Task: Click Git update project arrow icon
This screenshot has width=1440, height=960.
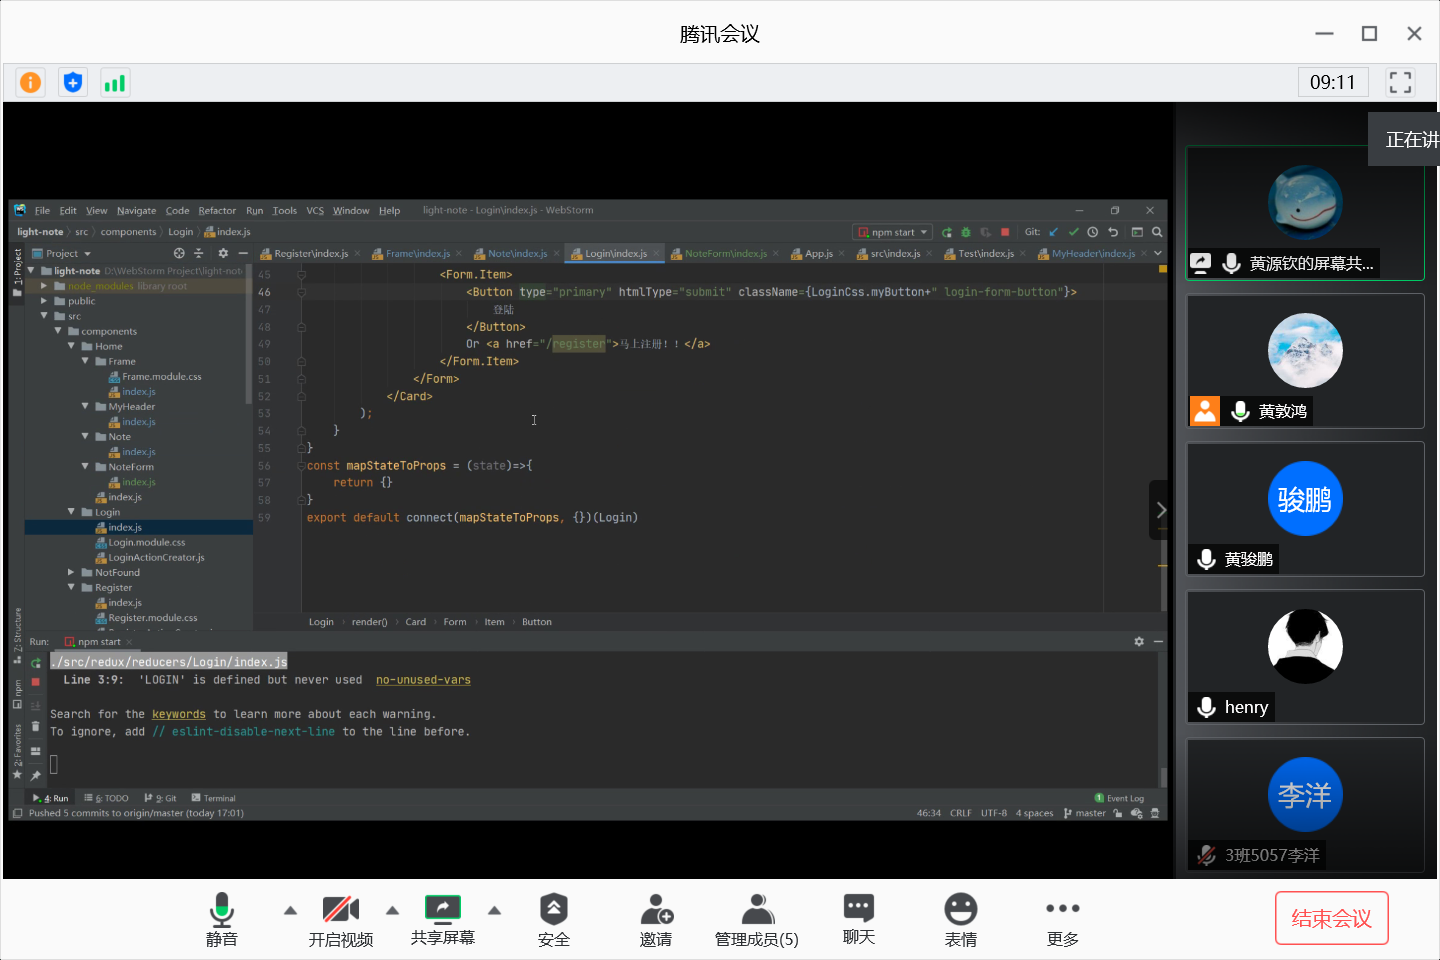Action: (x=1053, y=232)
